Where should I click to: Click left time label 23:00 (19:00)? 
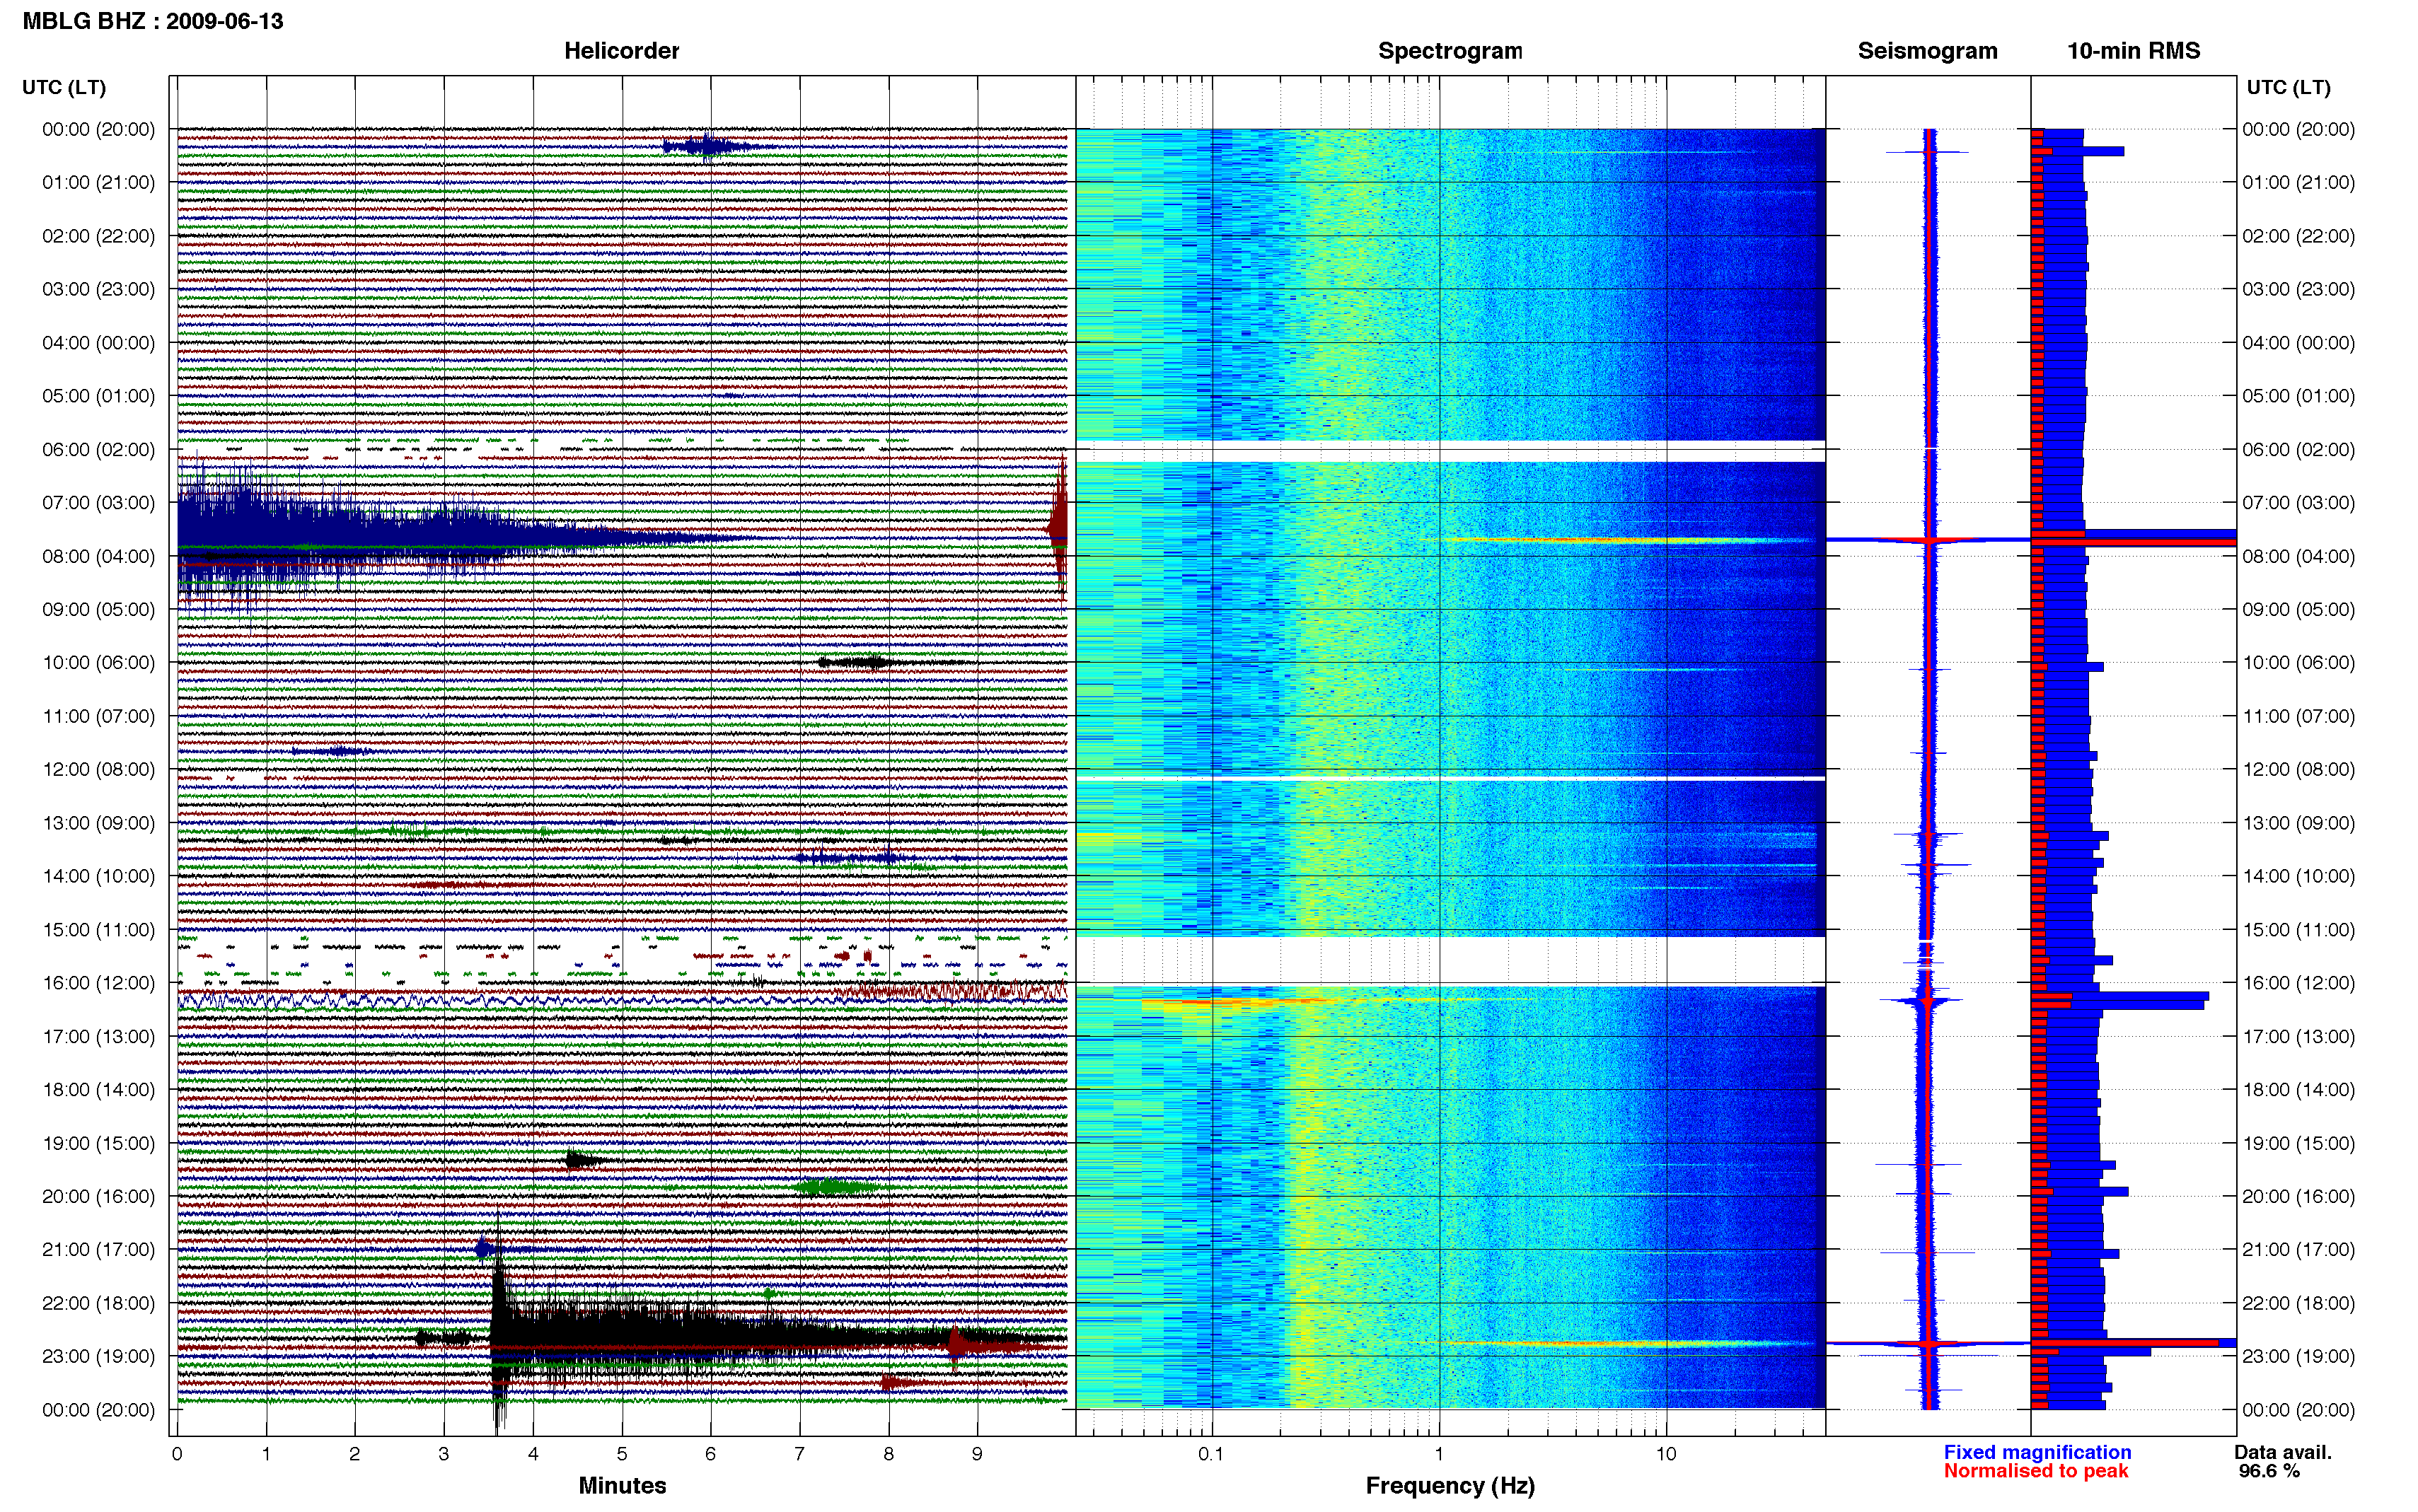(x=98, y=1356)
